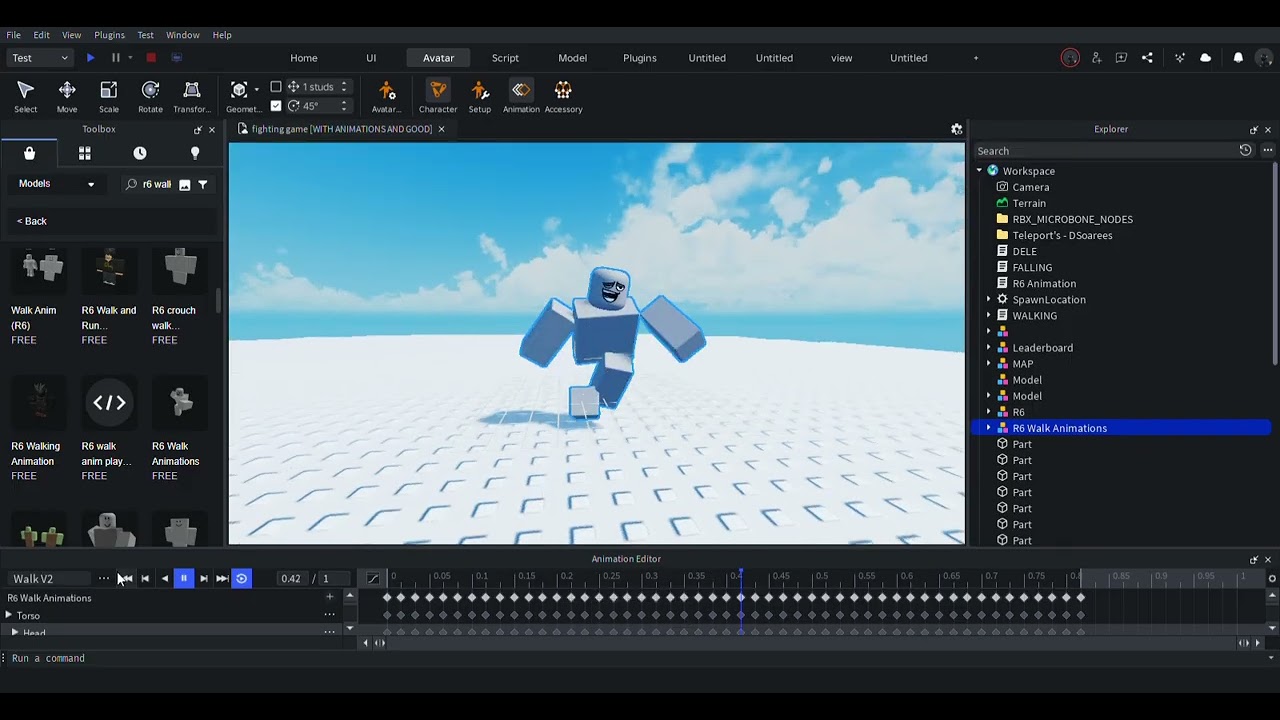Enable move snapping checkbox for studs
This screenshot has height=720, width=1280.
pyautogui.click(x=276, y=87)
